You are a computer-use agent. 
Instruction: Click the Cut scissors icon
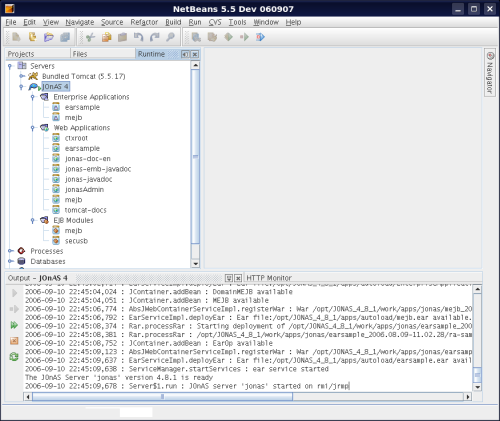[x=90, y=37]
